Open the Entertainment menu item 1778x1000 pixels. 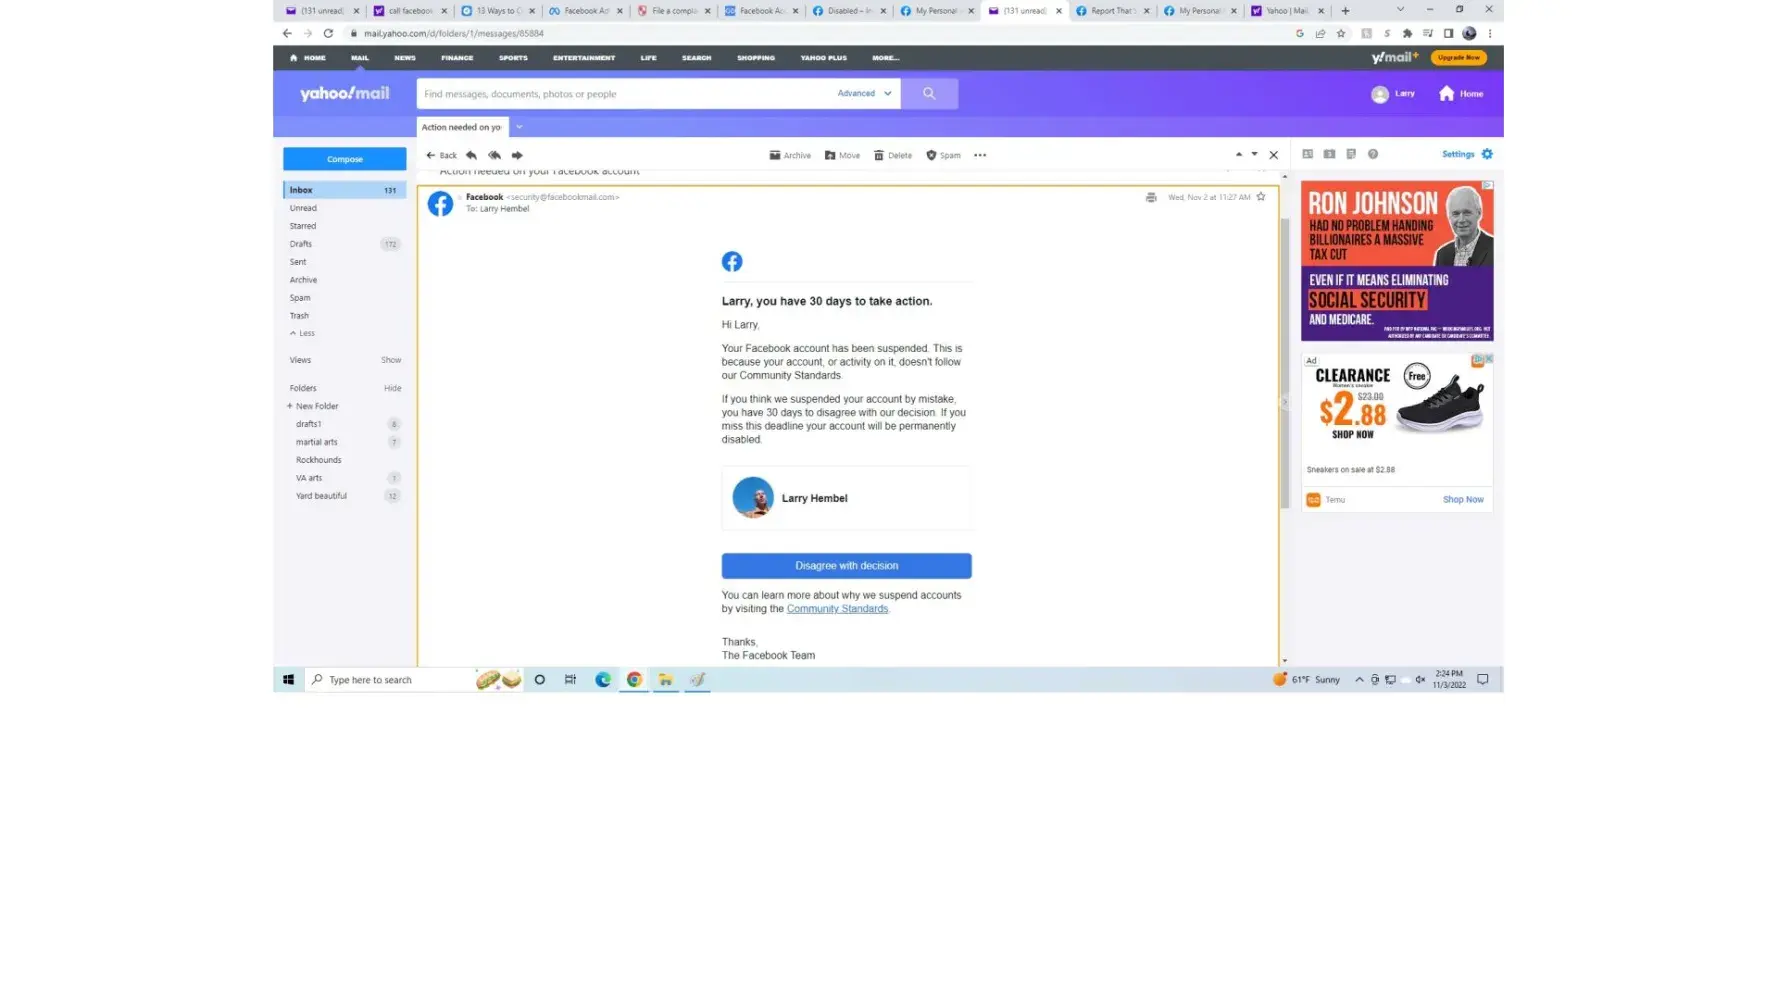click(x=584, y=58)
